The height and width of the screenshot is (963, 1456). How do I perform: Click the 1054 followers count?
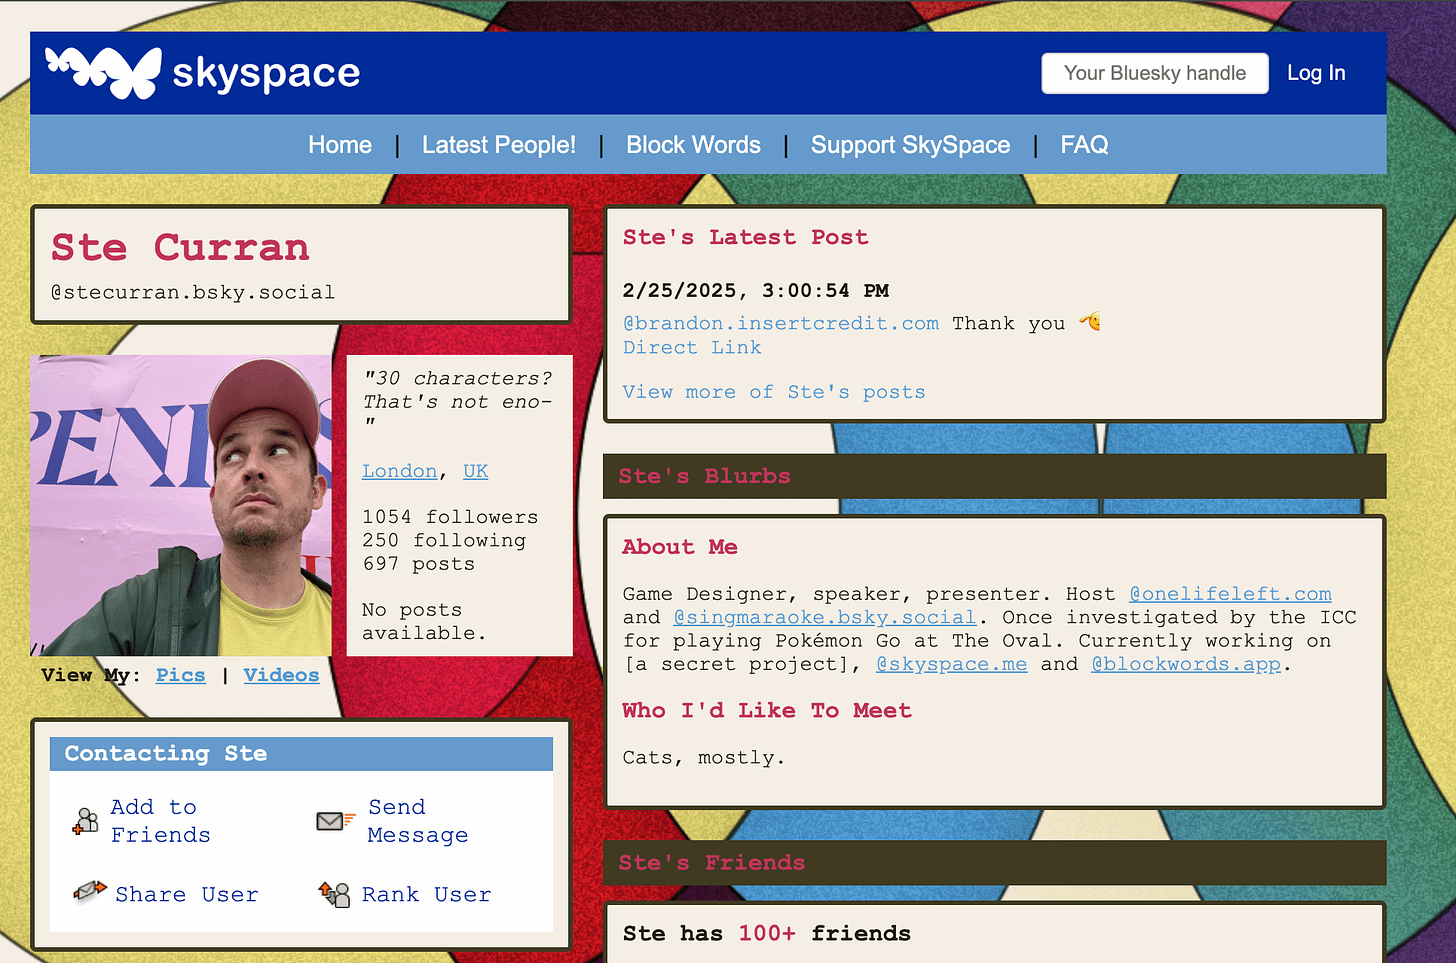pyautogui.click(x=450, y=517)
